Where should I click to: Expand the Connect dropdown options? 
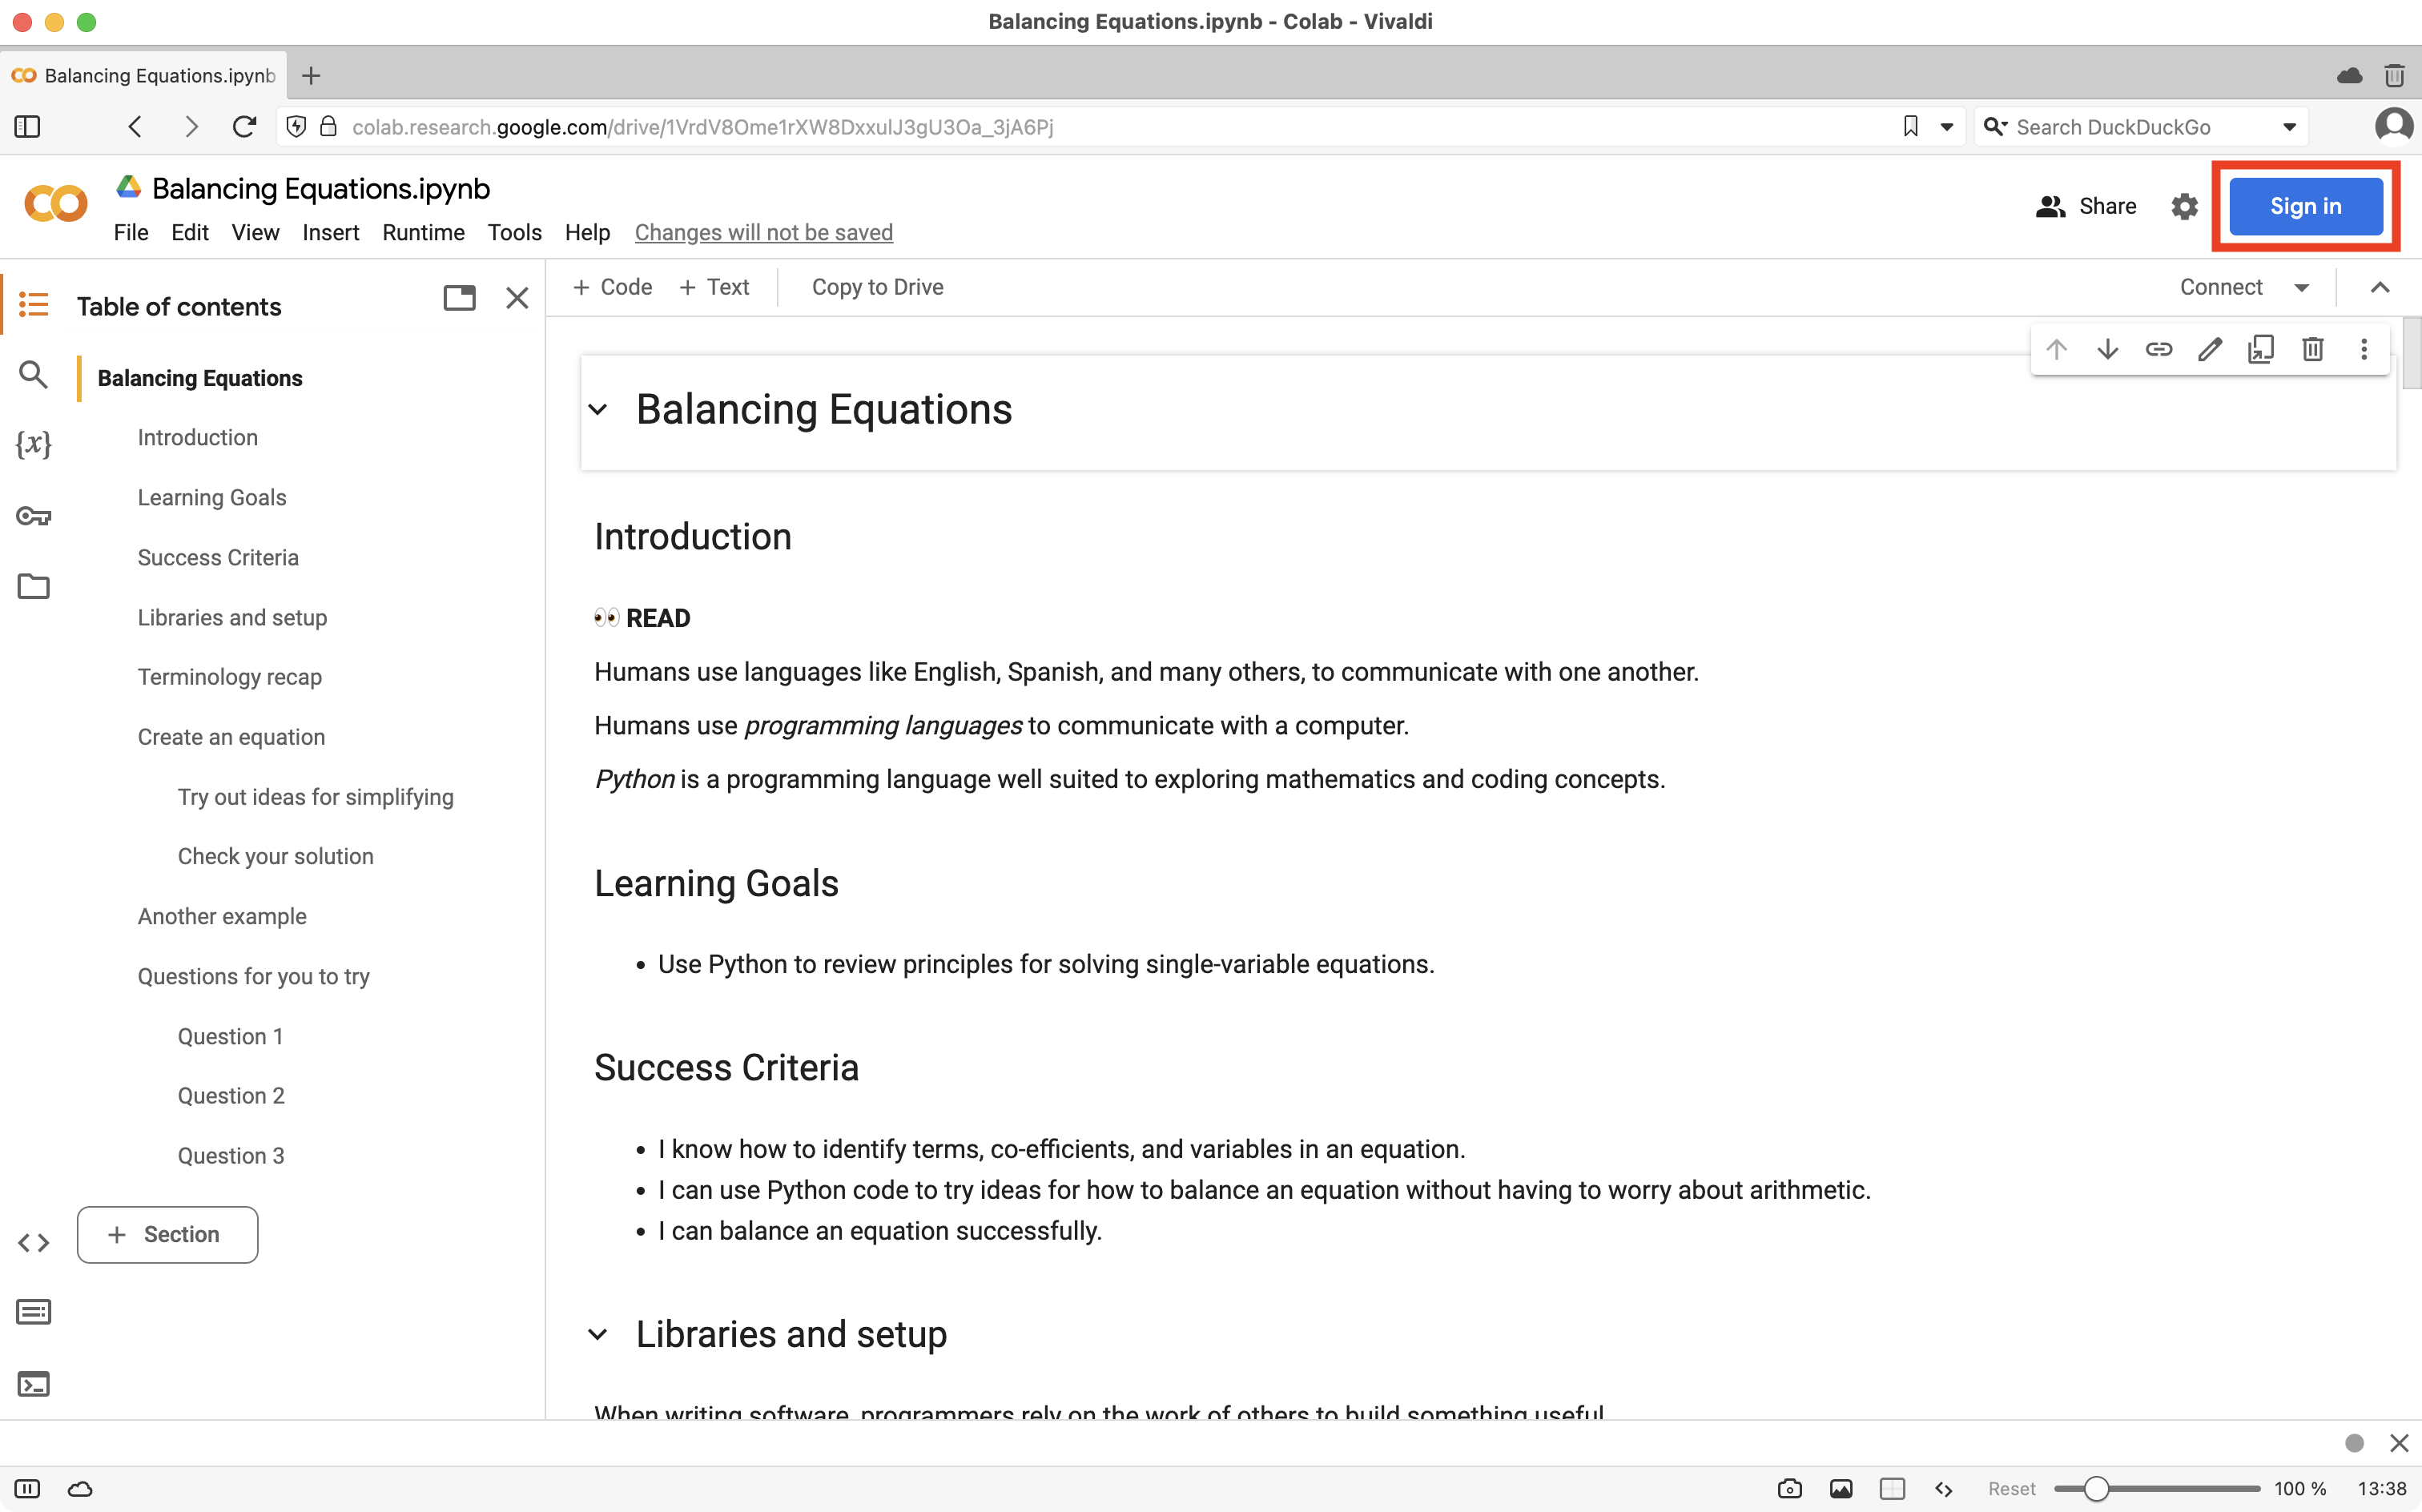pyautogui.click(x=2299, y=286)
